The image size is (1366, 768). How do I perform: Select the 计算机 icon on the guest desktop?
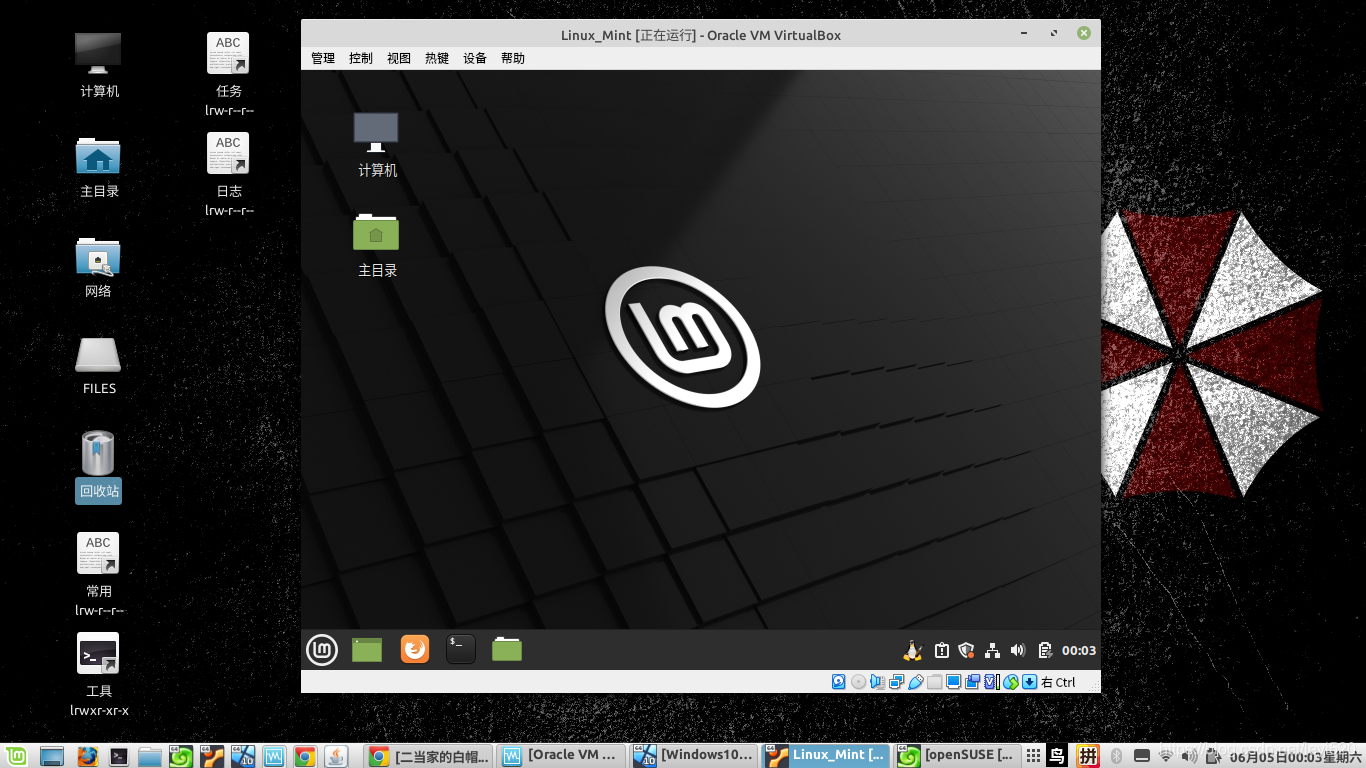(377, 144)
